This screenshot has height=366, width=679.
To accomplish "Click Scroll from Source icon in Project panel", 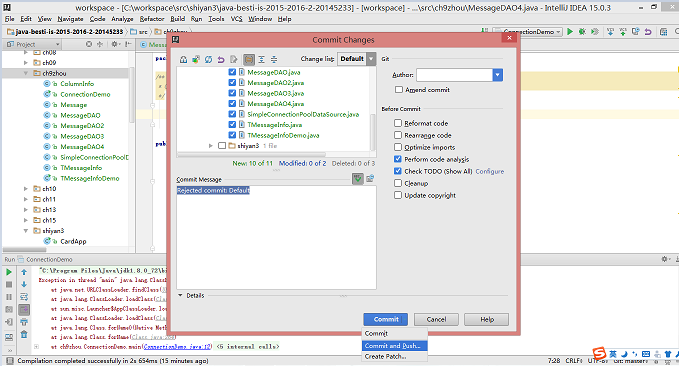I will pyautogui.click(x=89, y=44).
